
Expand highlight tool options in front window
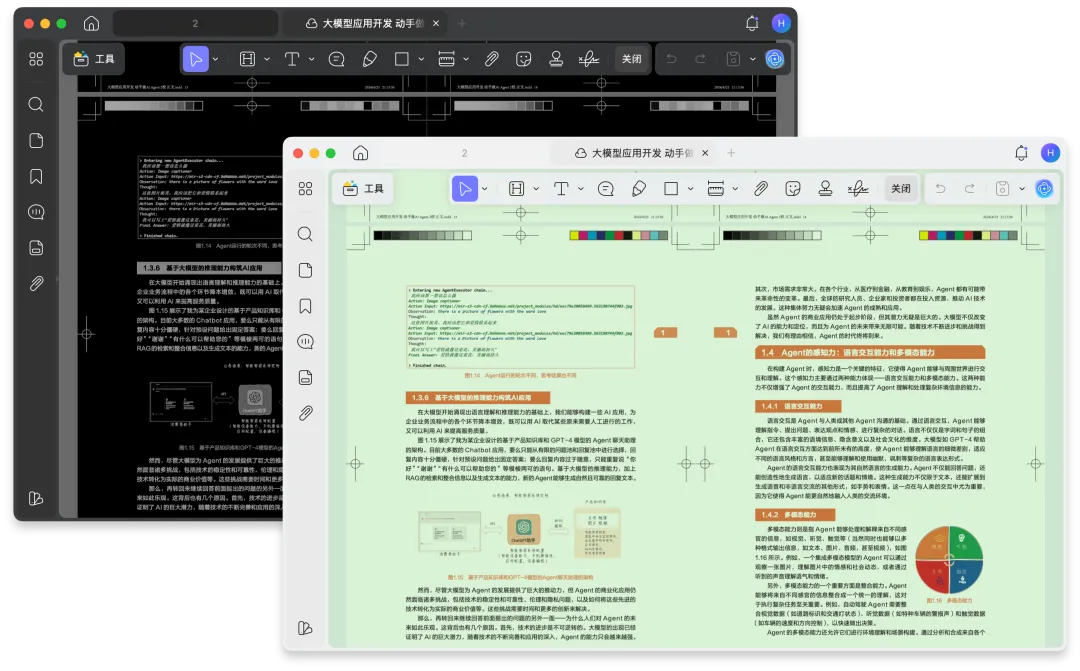(x=536, y=189)
